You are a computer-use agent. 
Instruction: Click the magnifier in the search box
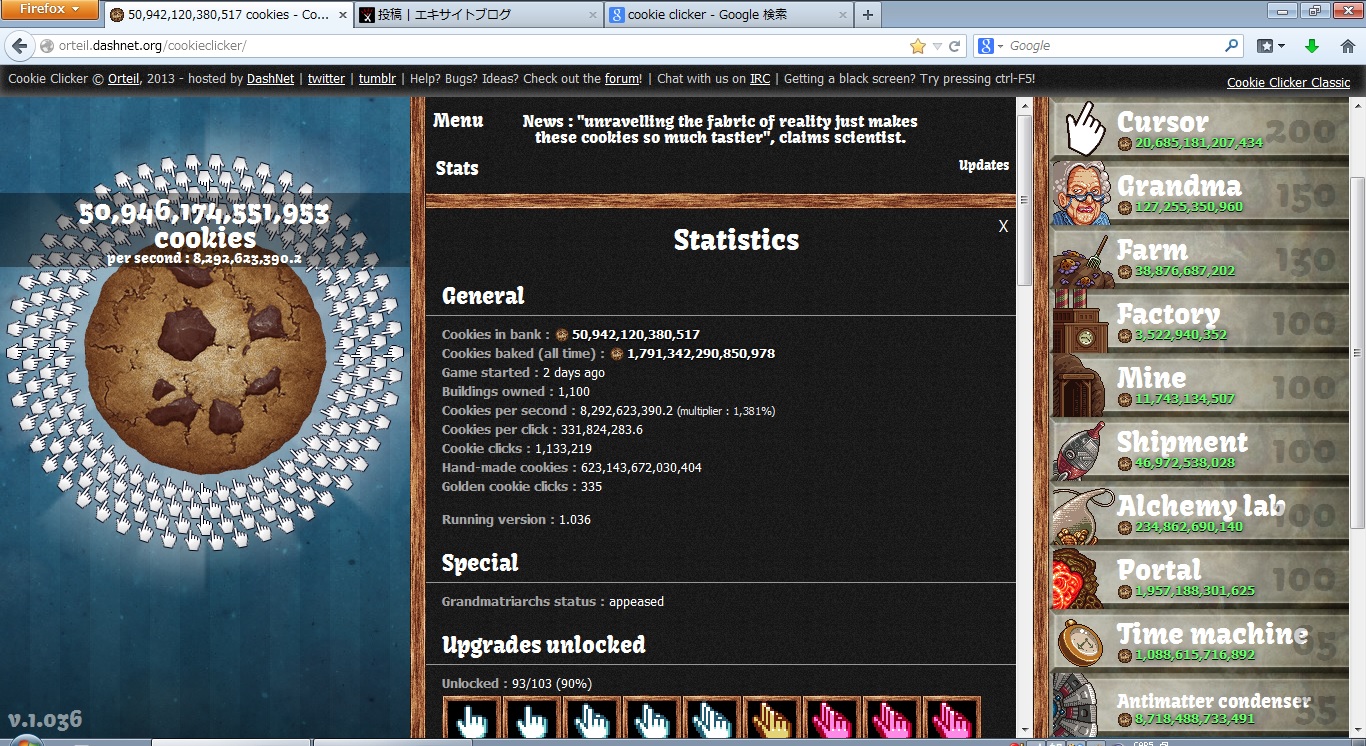pos(1232,46)
